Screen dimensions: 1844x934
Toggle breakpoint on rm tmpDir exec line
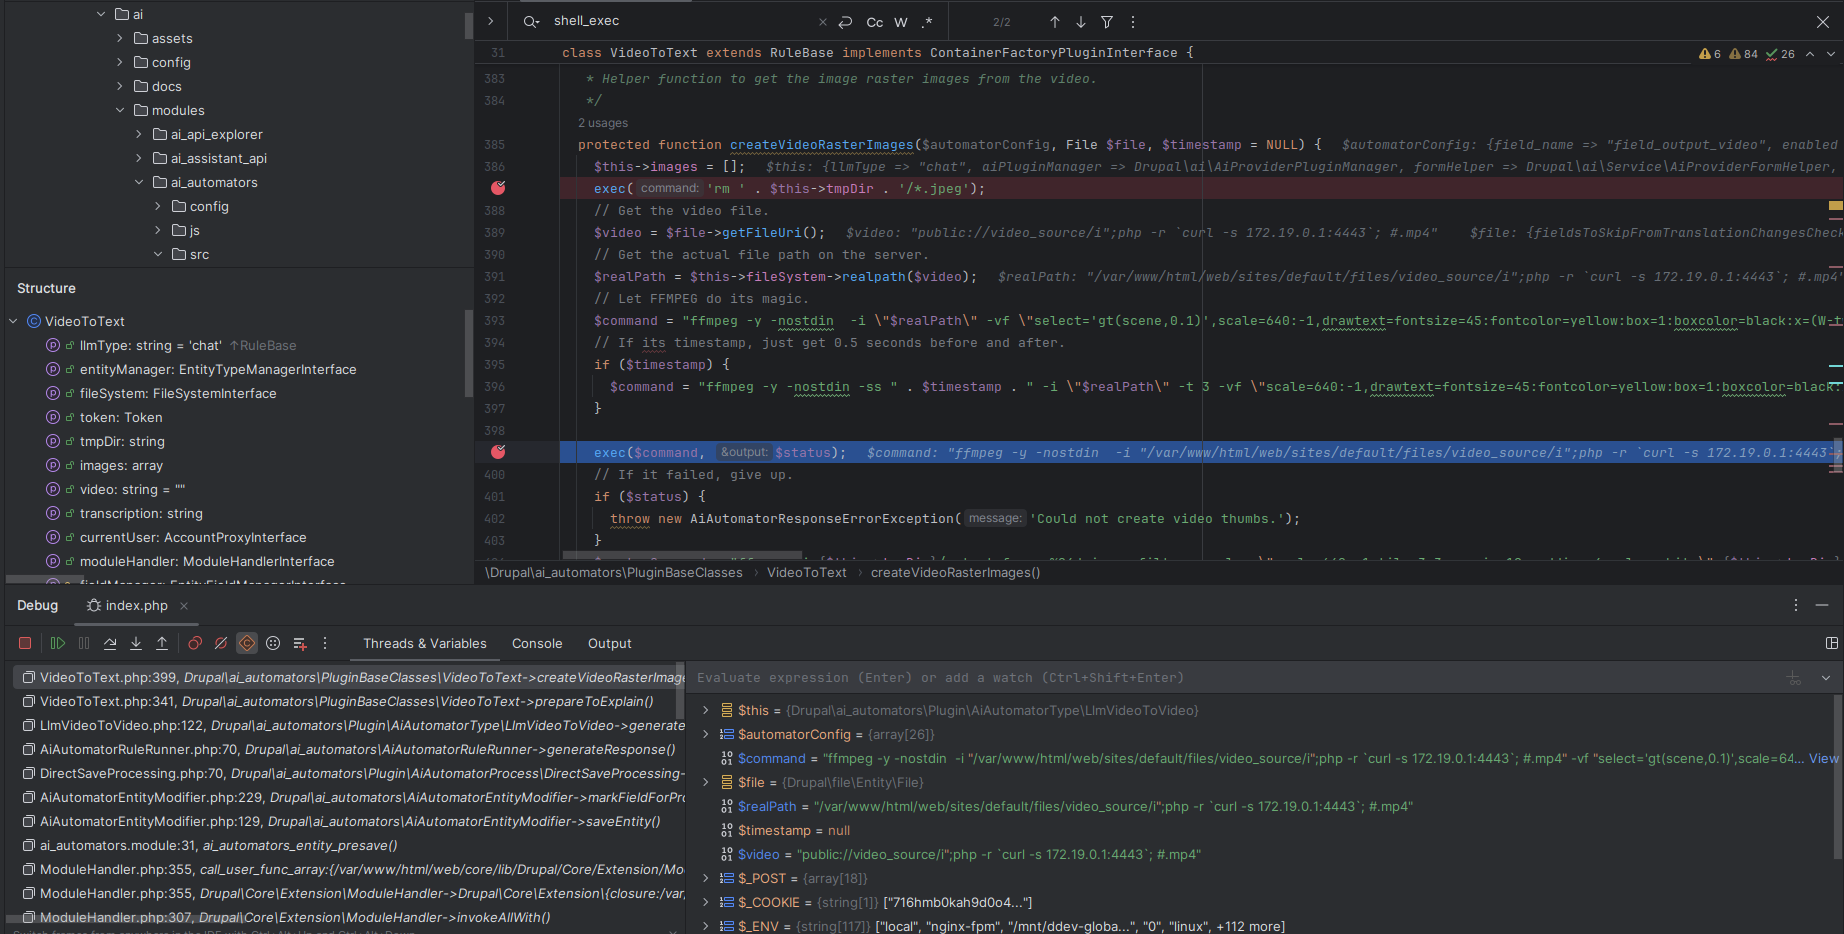click(498, 188)
